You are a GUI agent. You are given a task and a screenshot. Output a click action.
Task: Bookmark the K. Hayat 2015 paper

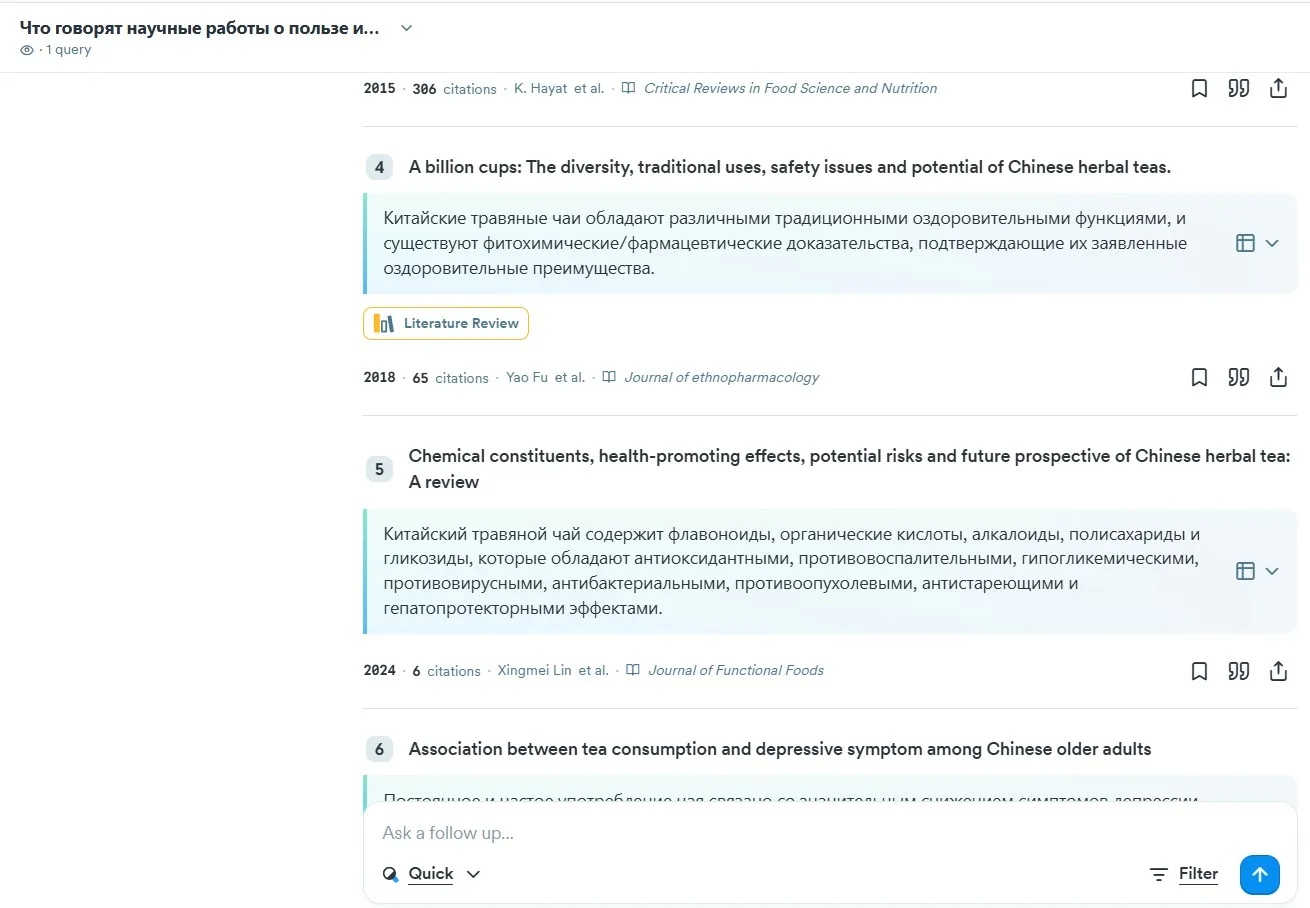click(x=1199, y=88)
